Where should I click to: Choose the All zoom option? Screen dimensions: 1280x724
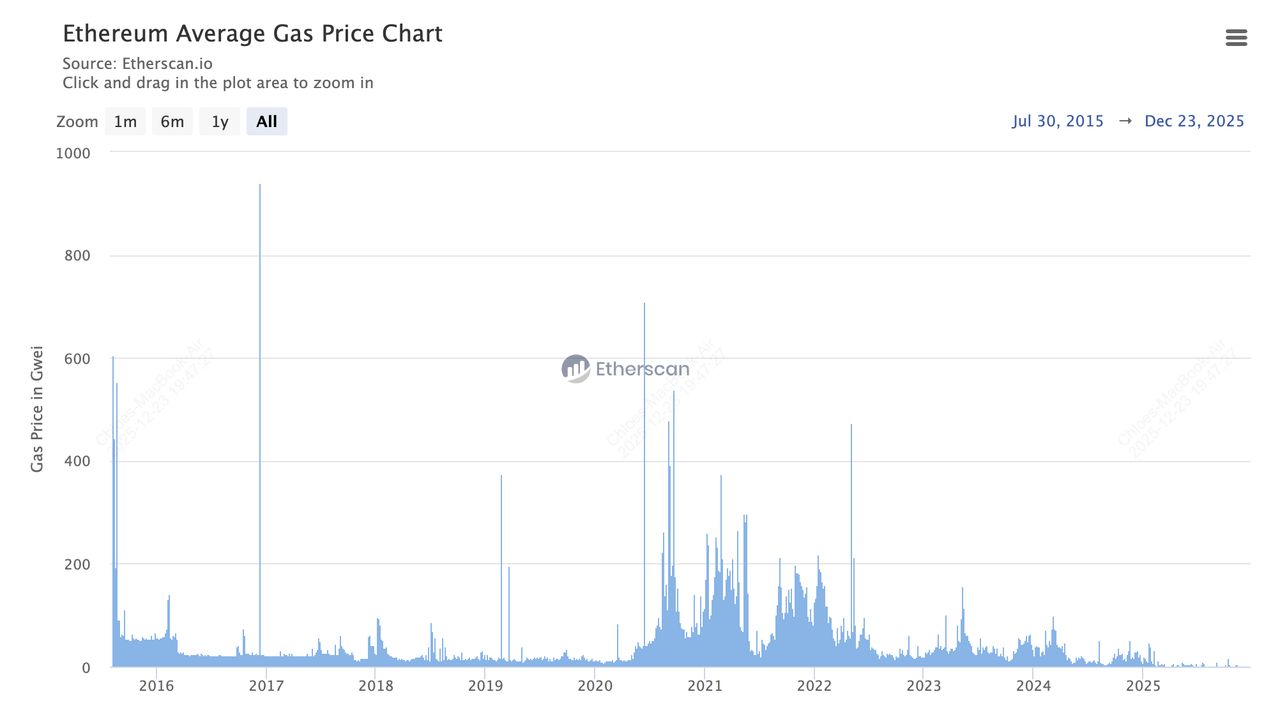point(266,122)
